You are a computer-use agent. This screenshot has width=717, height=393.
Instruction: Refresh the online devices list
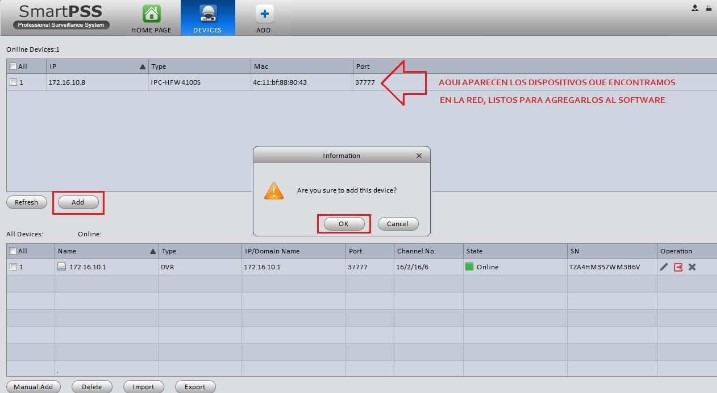(x=27, y=202)
